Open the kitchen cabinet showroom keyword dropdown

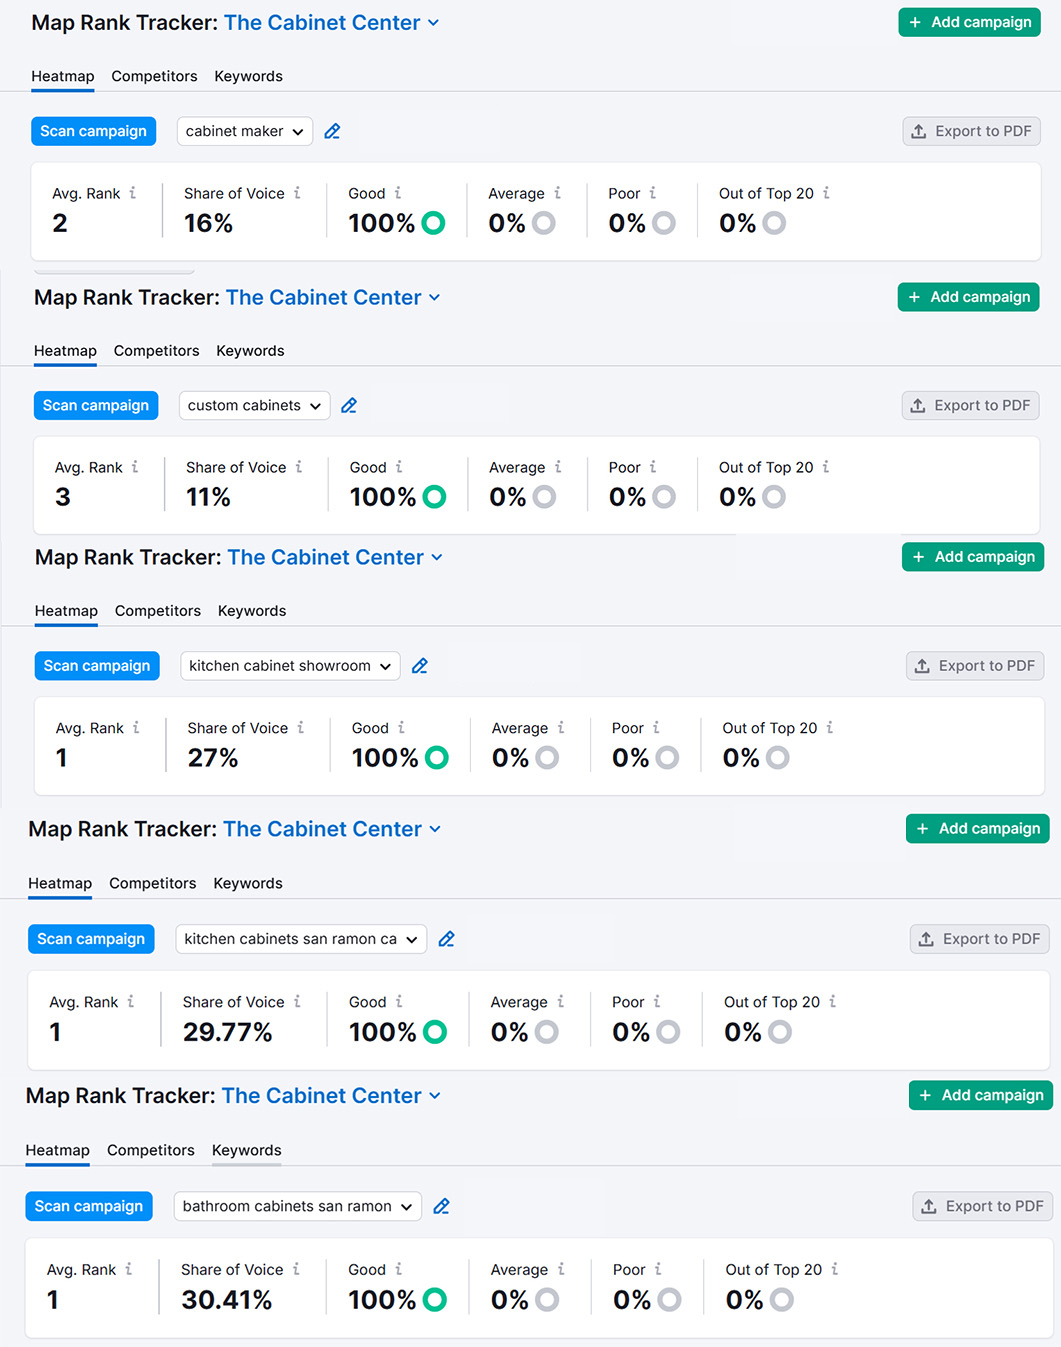coord(290,666)
